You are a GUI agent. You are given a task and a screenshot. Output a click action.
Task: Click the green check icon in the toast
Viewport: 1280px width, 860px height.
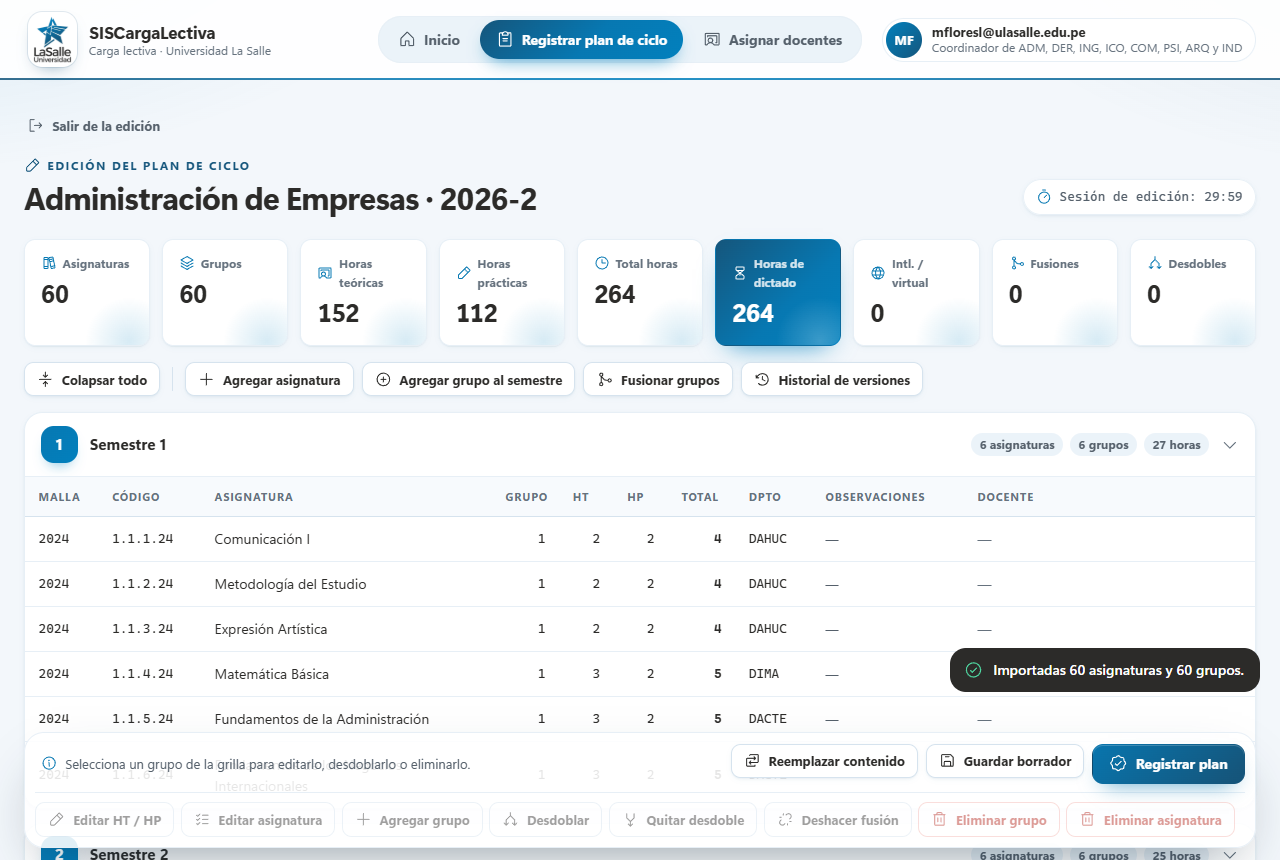[x=973, y=670]
